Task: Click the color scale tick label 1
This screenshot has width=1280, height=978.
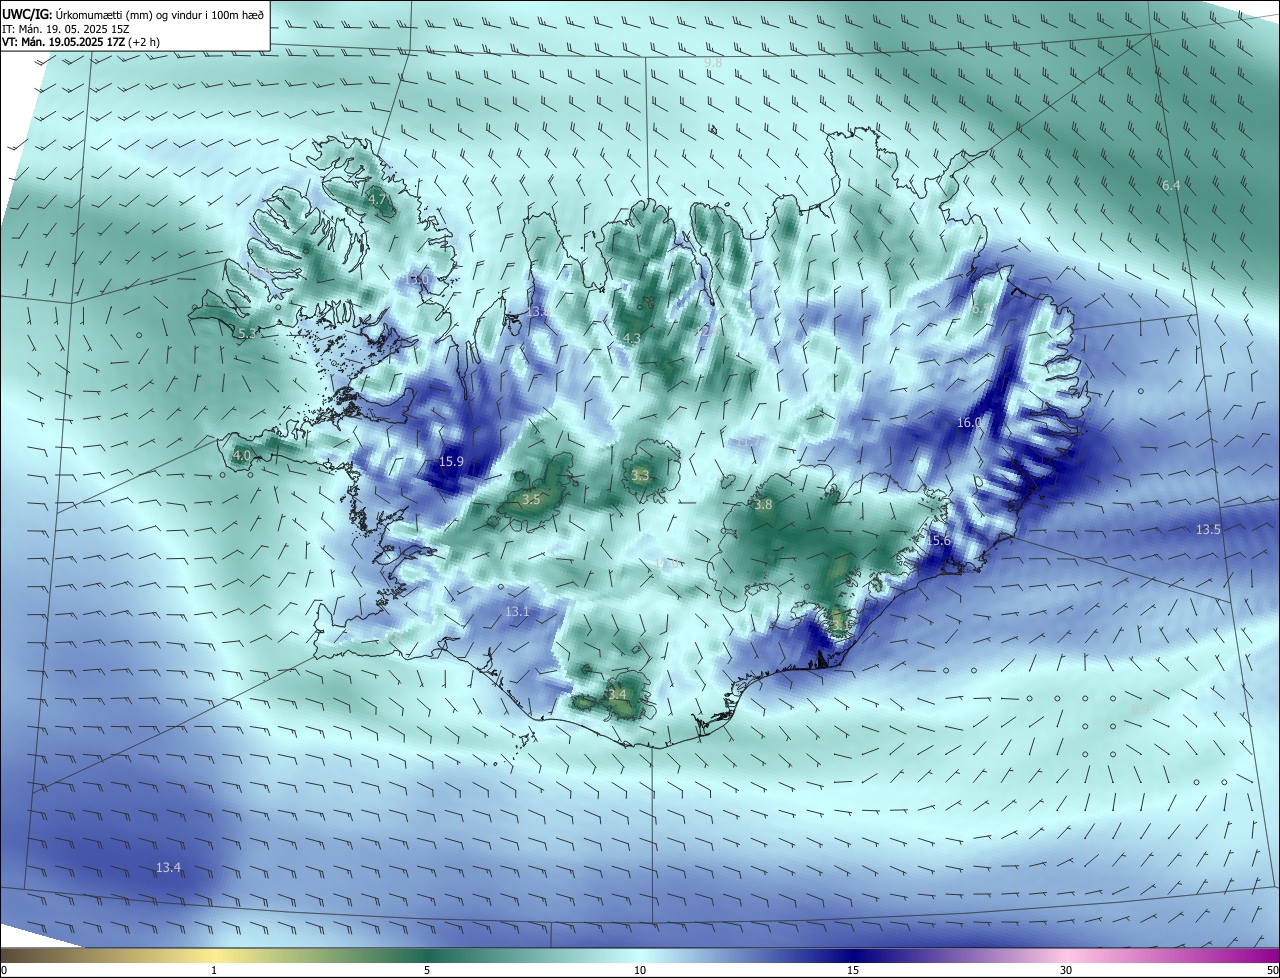Action: (214, 971)
